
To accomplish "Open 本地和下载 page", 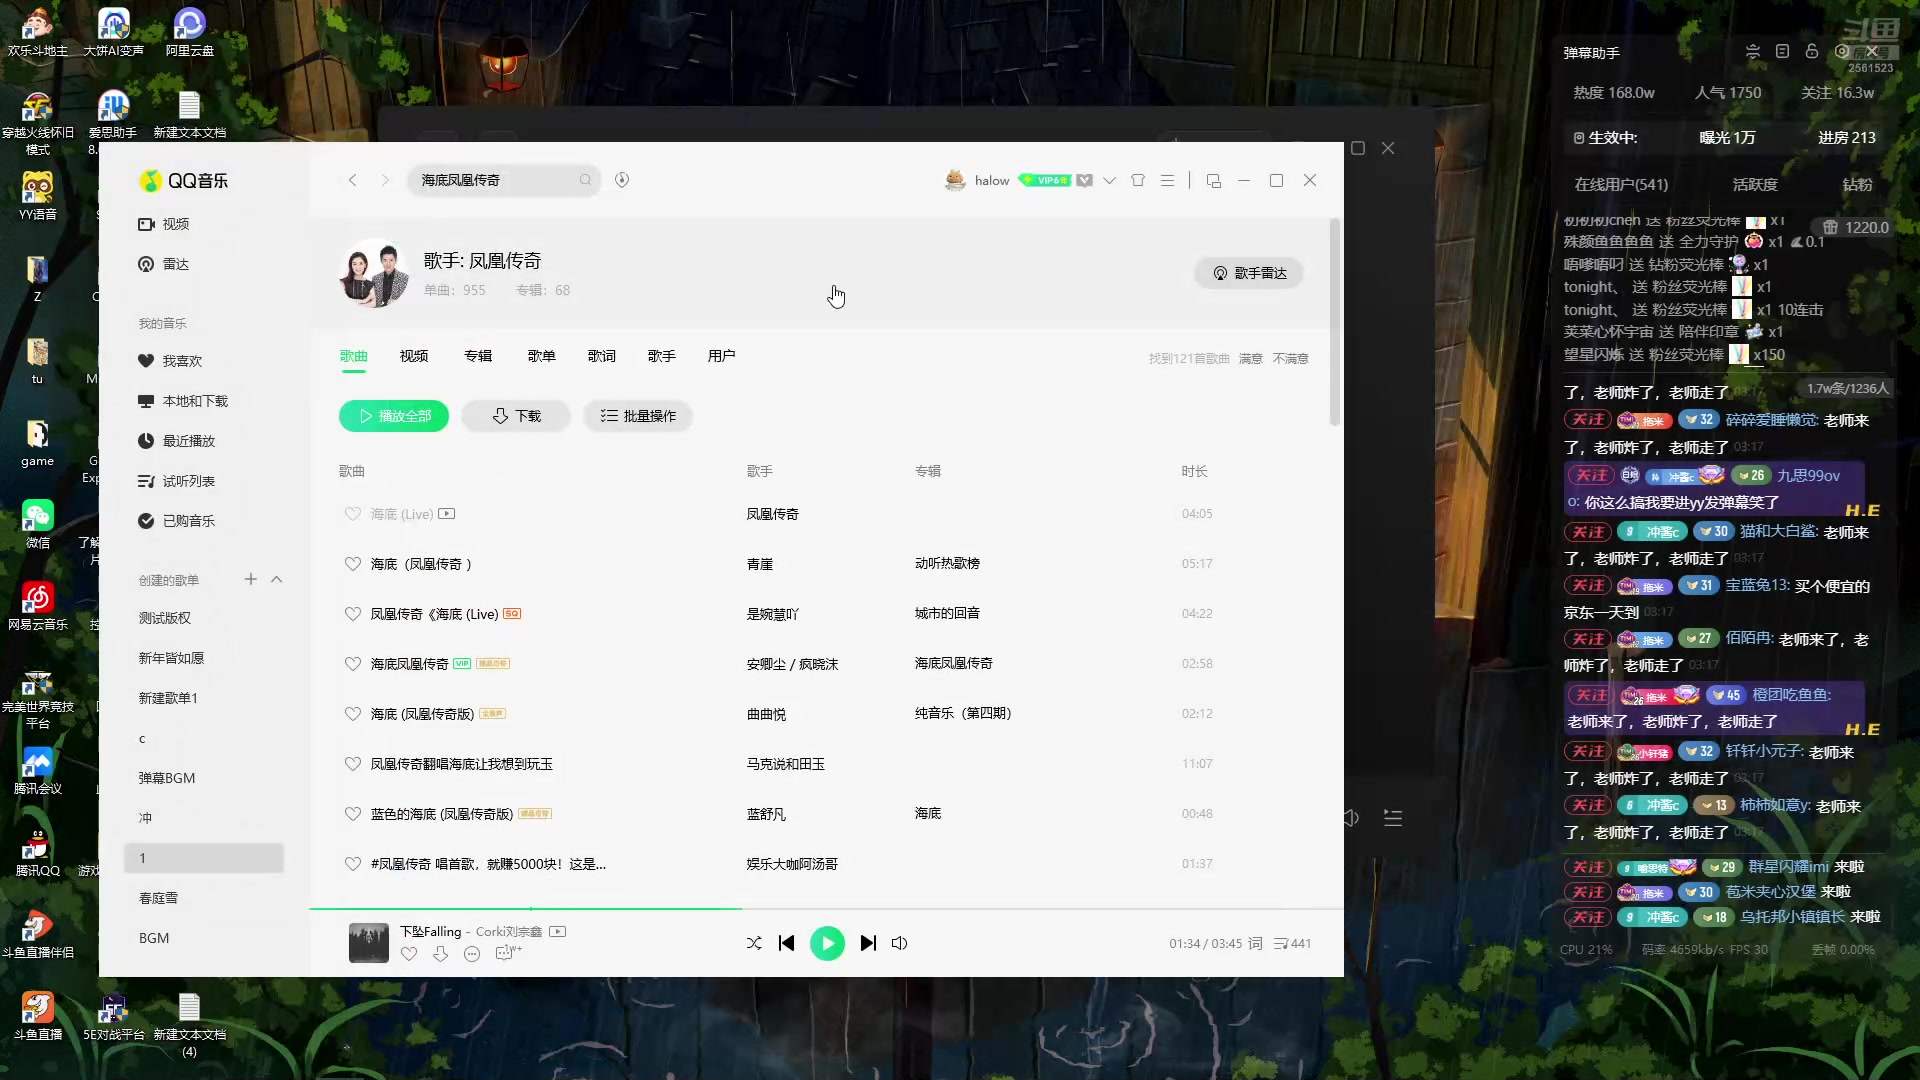I will point(183,401).
